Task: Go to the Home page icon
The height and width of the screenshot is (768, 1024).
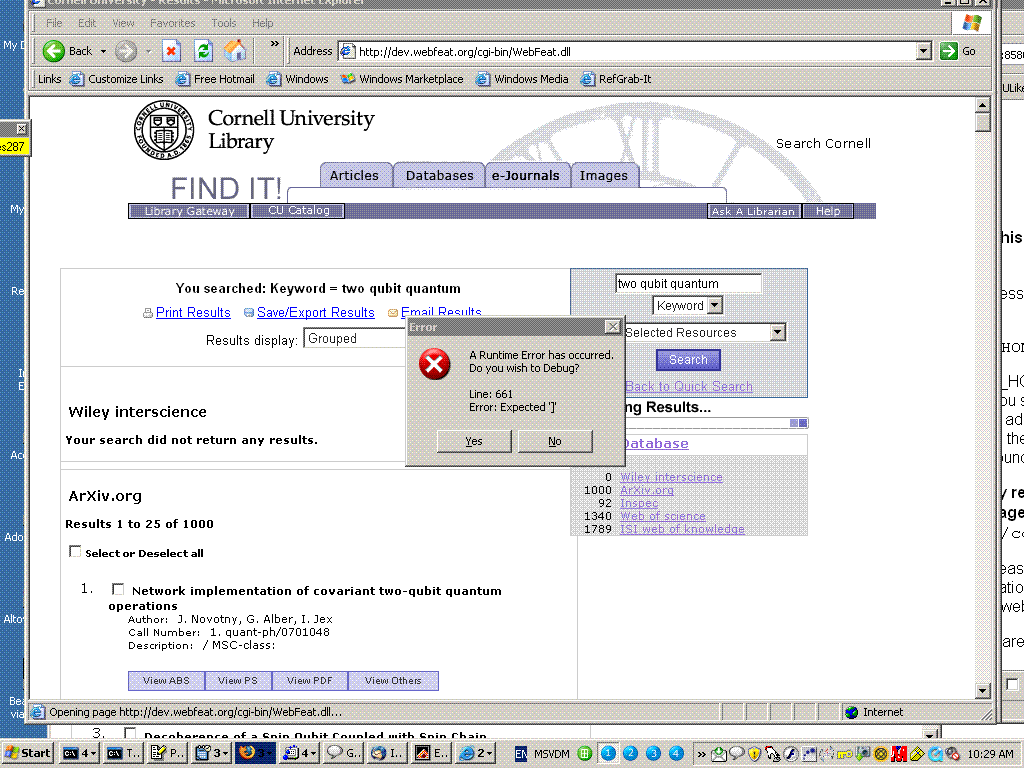Action: pos(235,51)
